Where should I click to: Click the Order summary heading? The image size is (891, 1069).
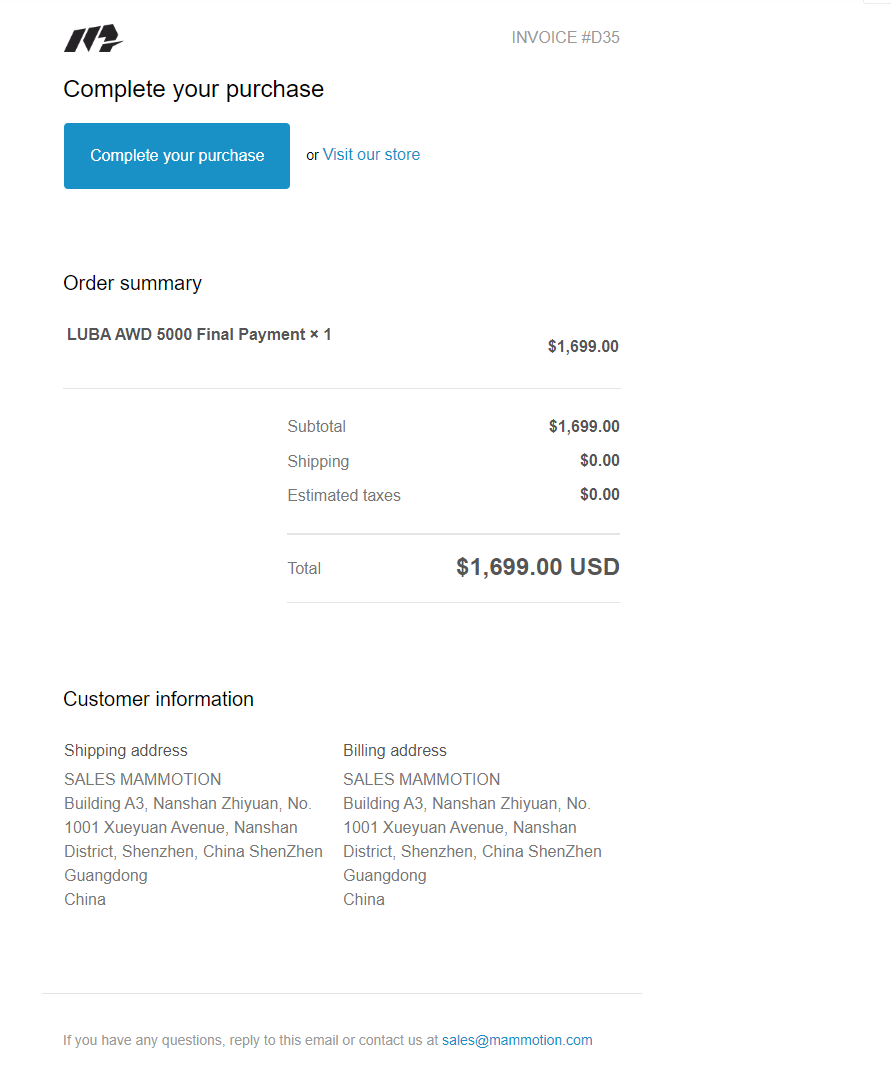pos(132,283)
